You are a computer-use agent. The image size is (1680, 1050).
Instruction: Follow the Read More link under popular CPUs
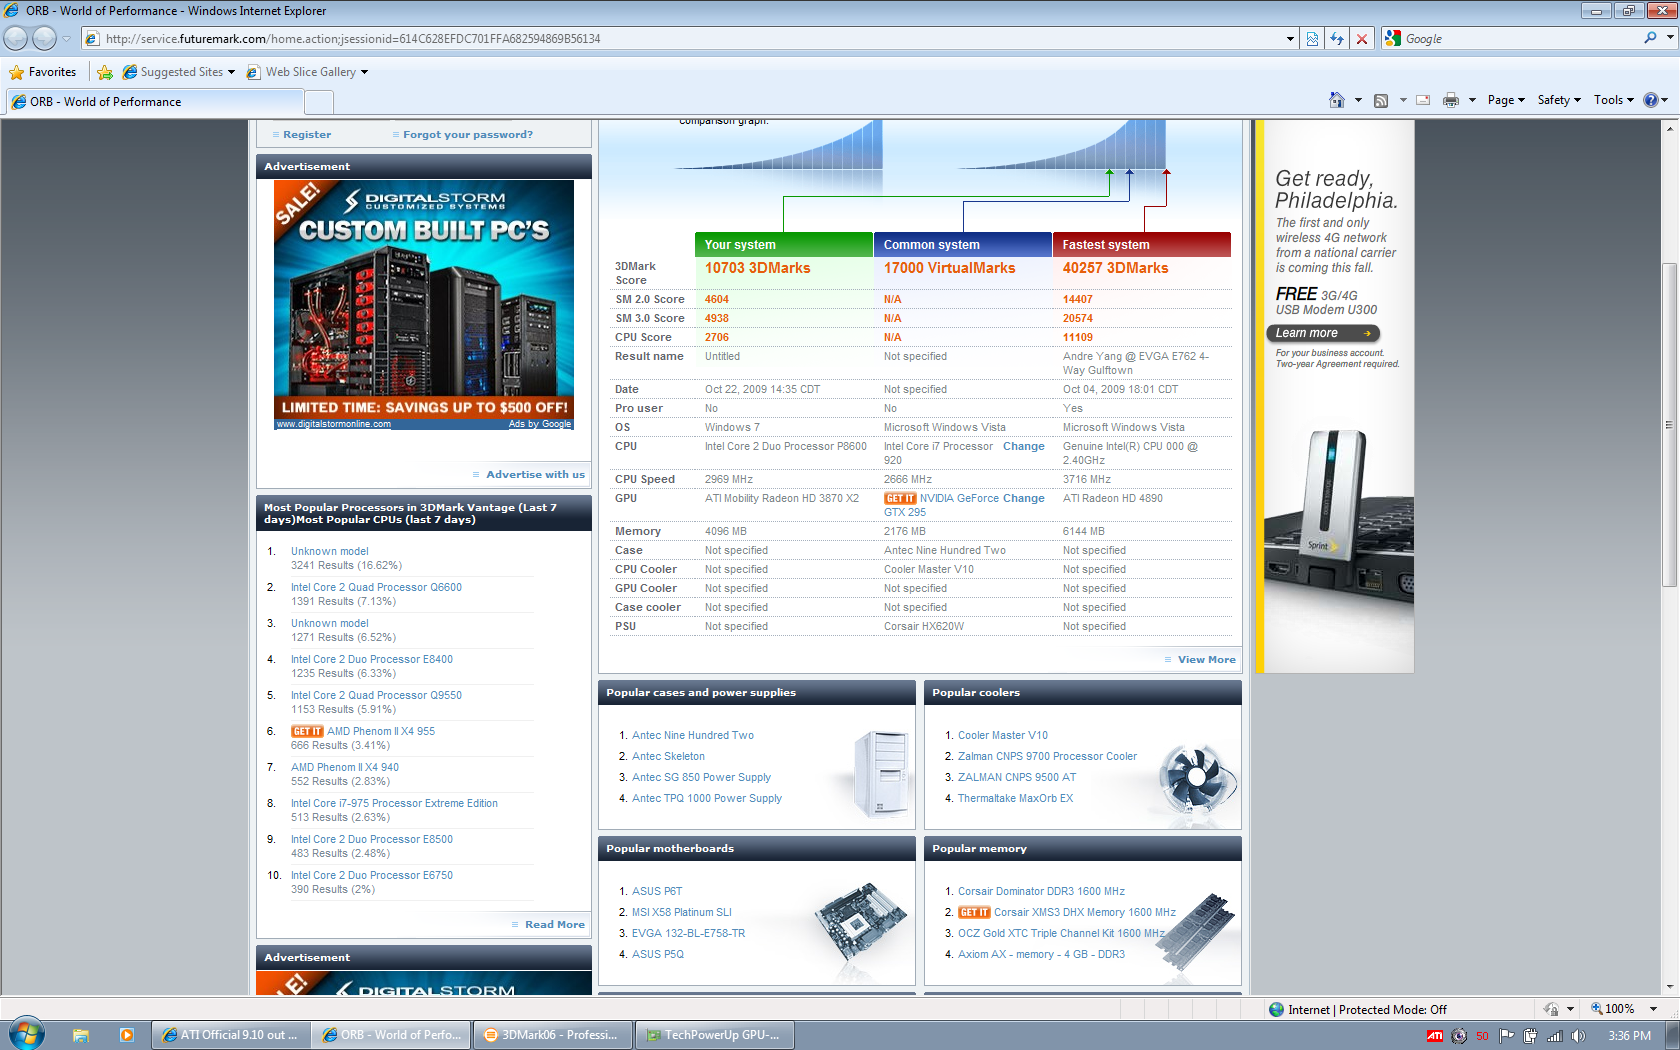point(555,925)
